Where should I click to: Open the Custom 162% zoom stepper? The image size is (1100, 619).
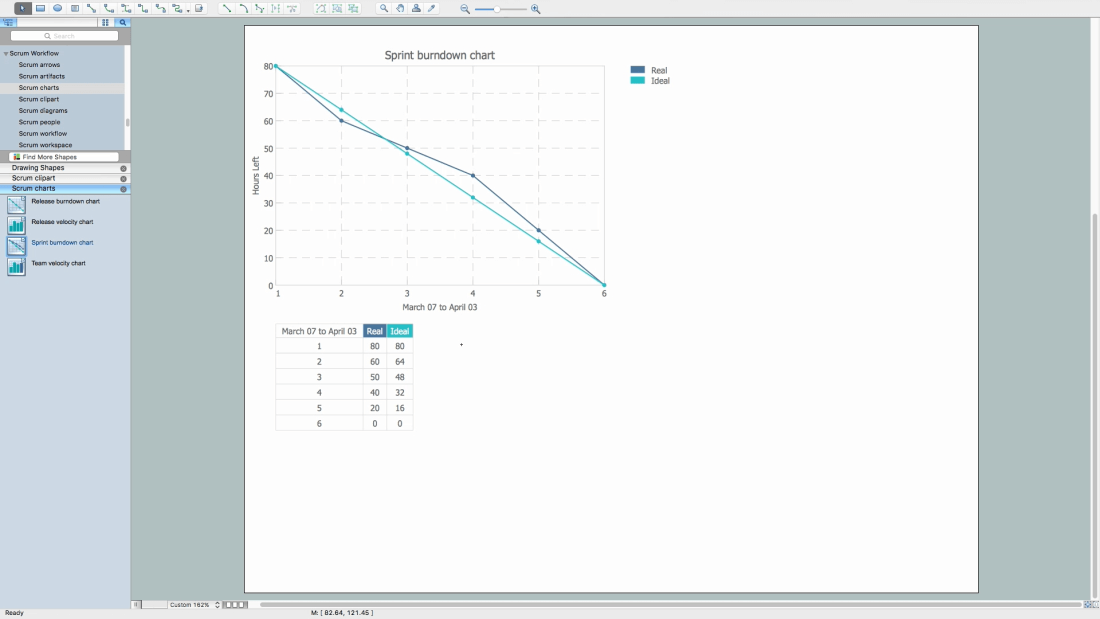217,604
